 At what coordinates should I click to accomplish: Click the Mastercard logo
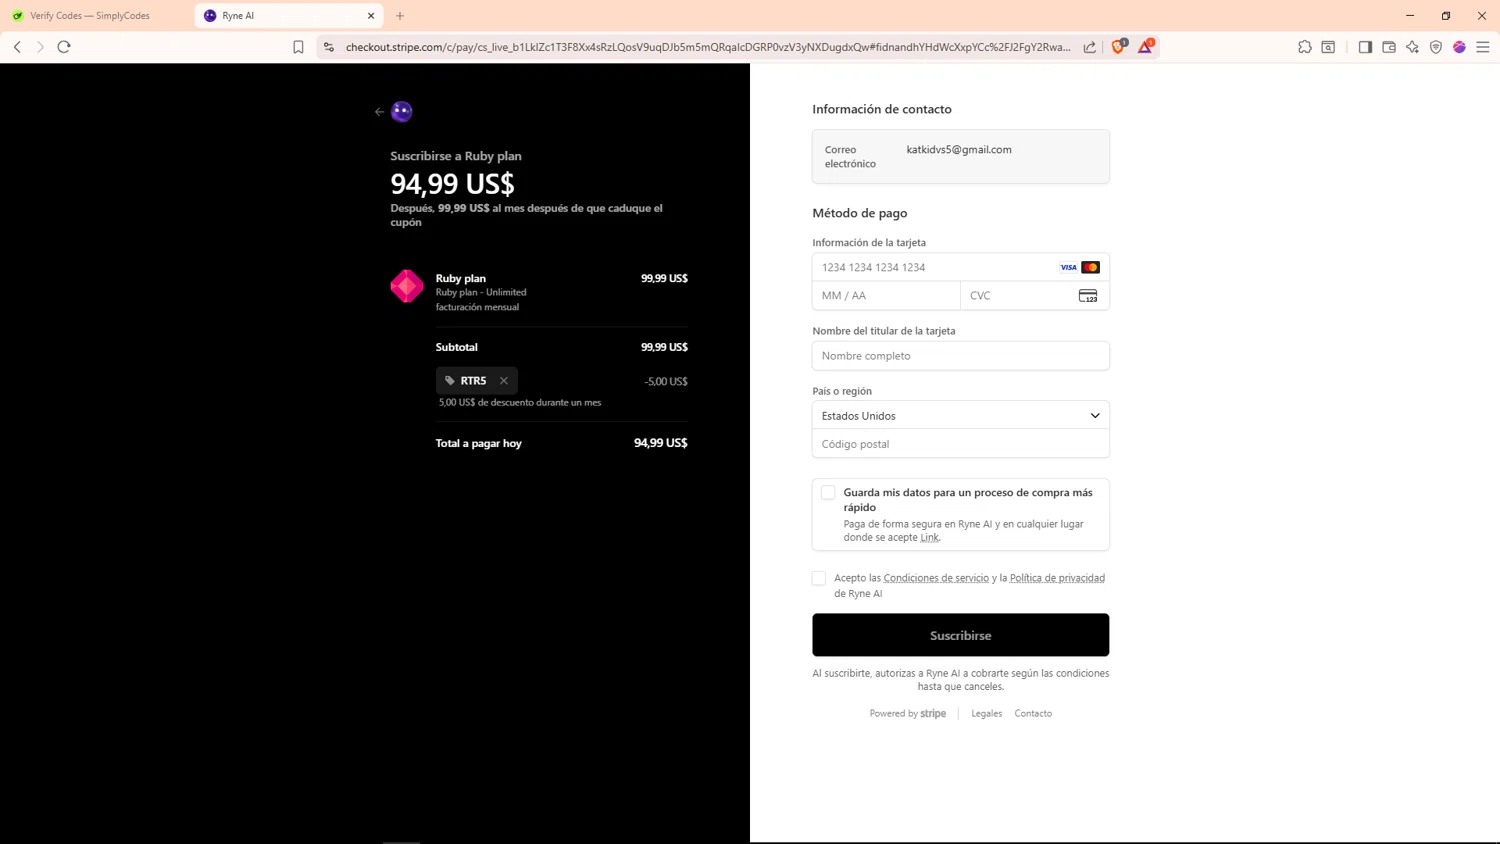1091,267
